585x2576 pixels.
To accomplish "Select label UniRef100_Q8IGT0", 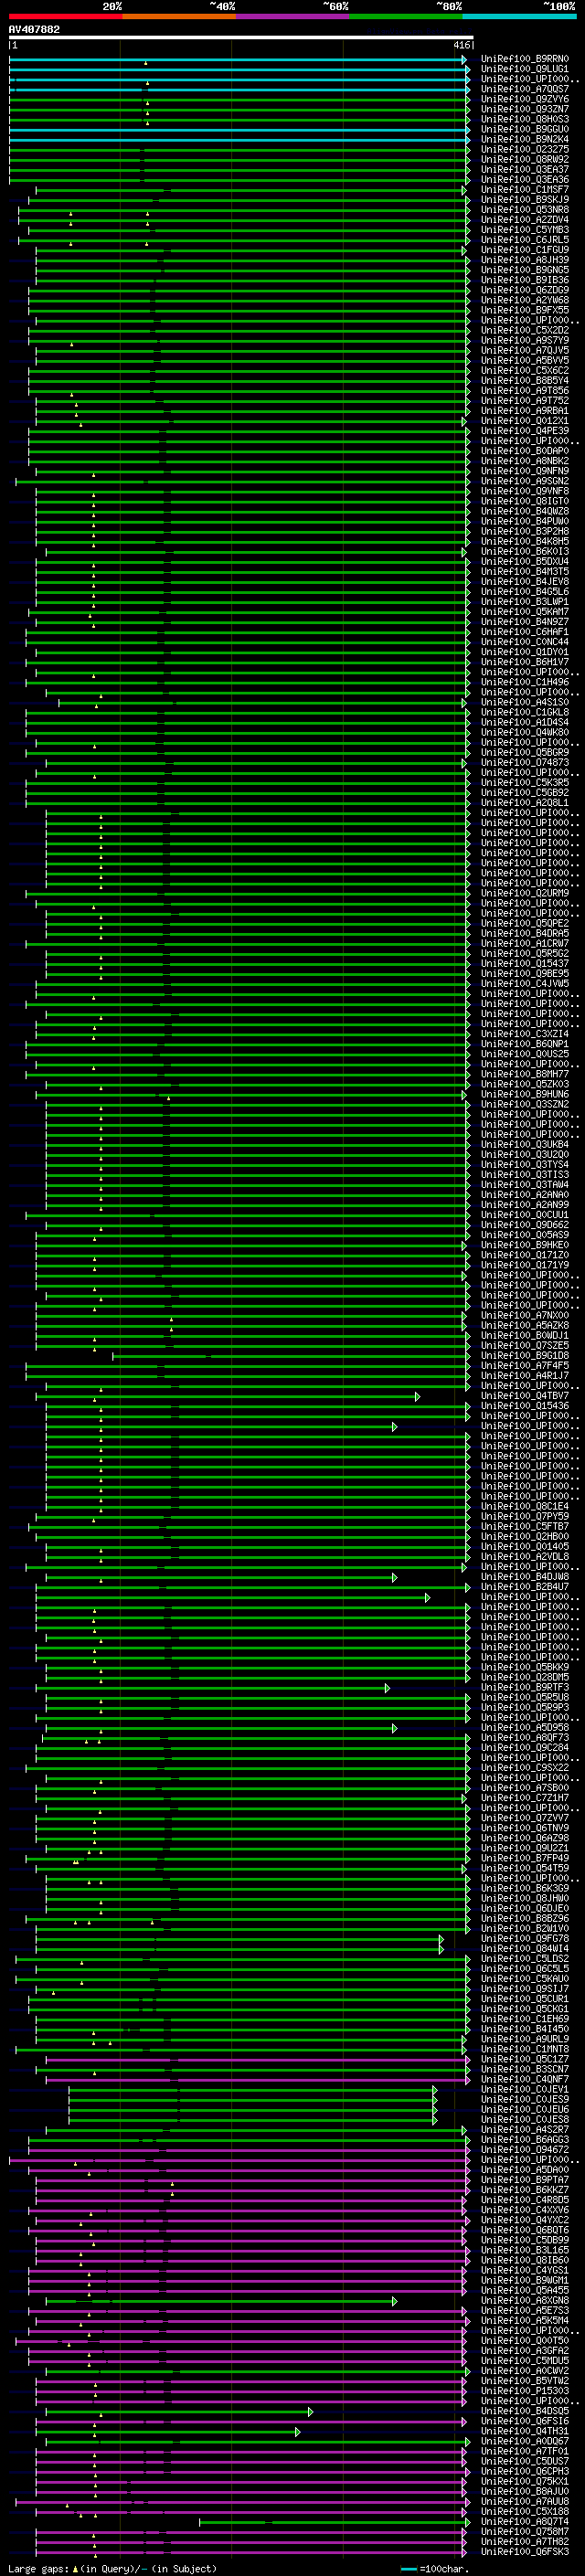I will coord(525,501).
